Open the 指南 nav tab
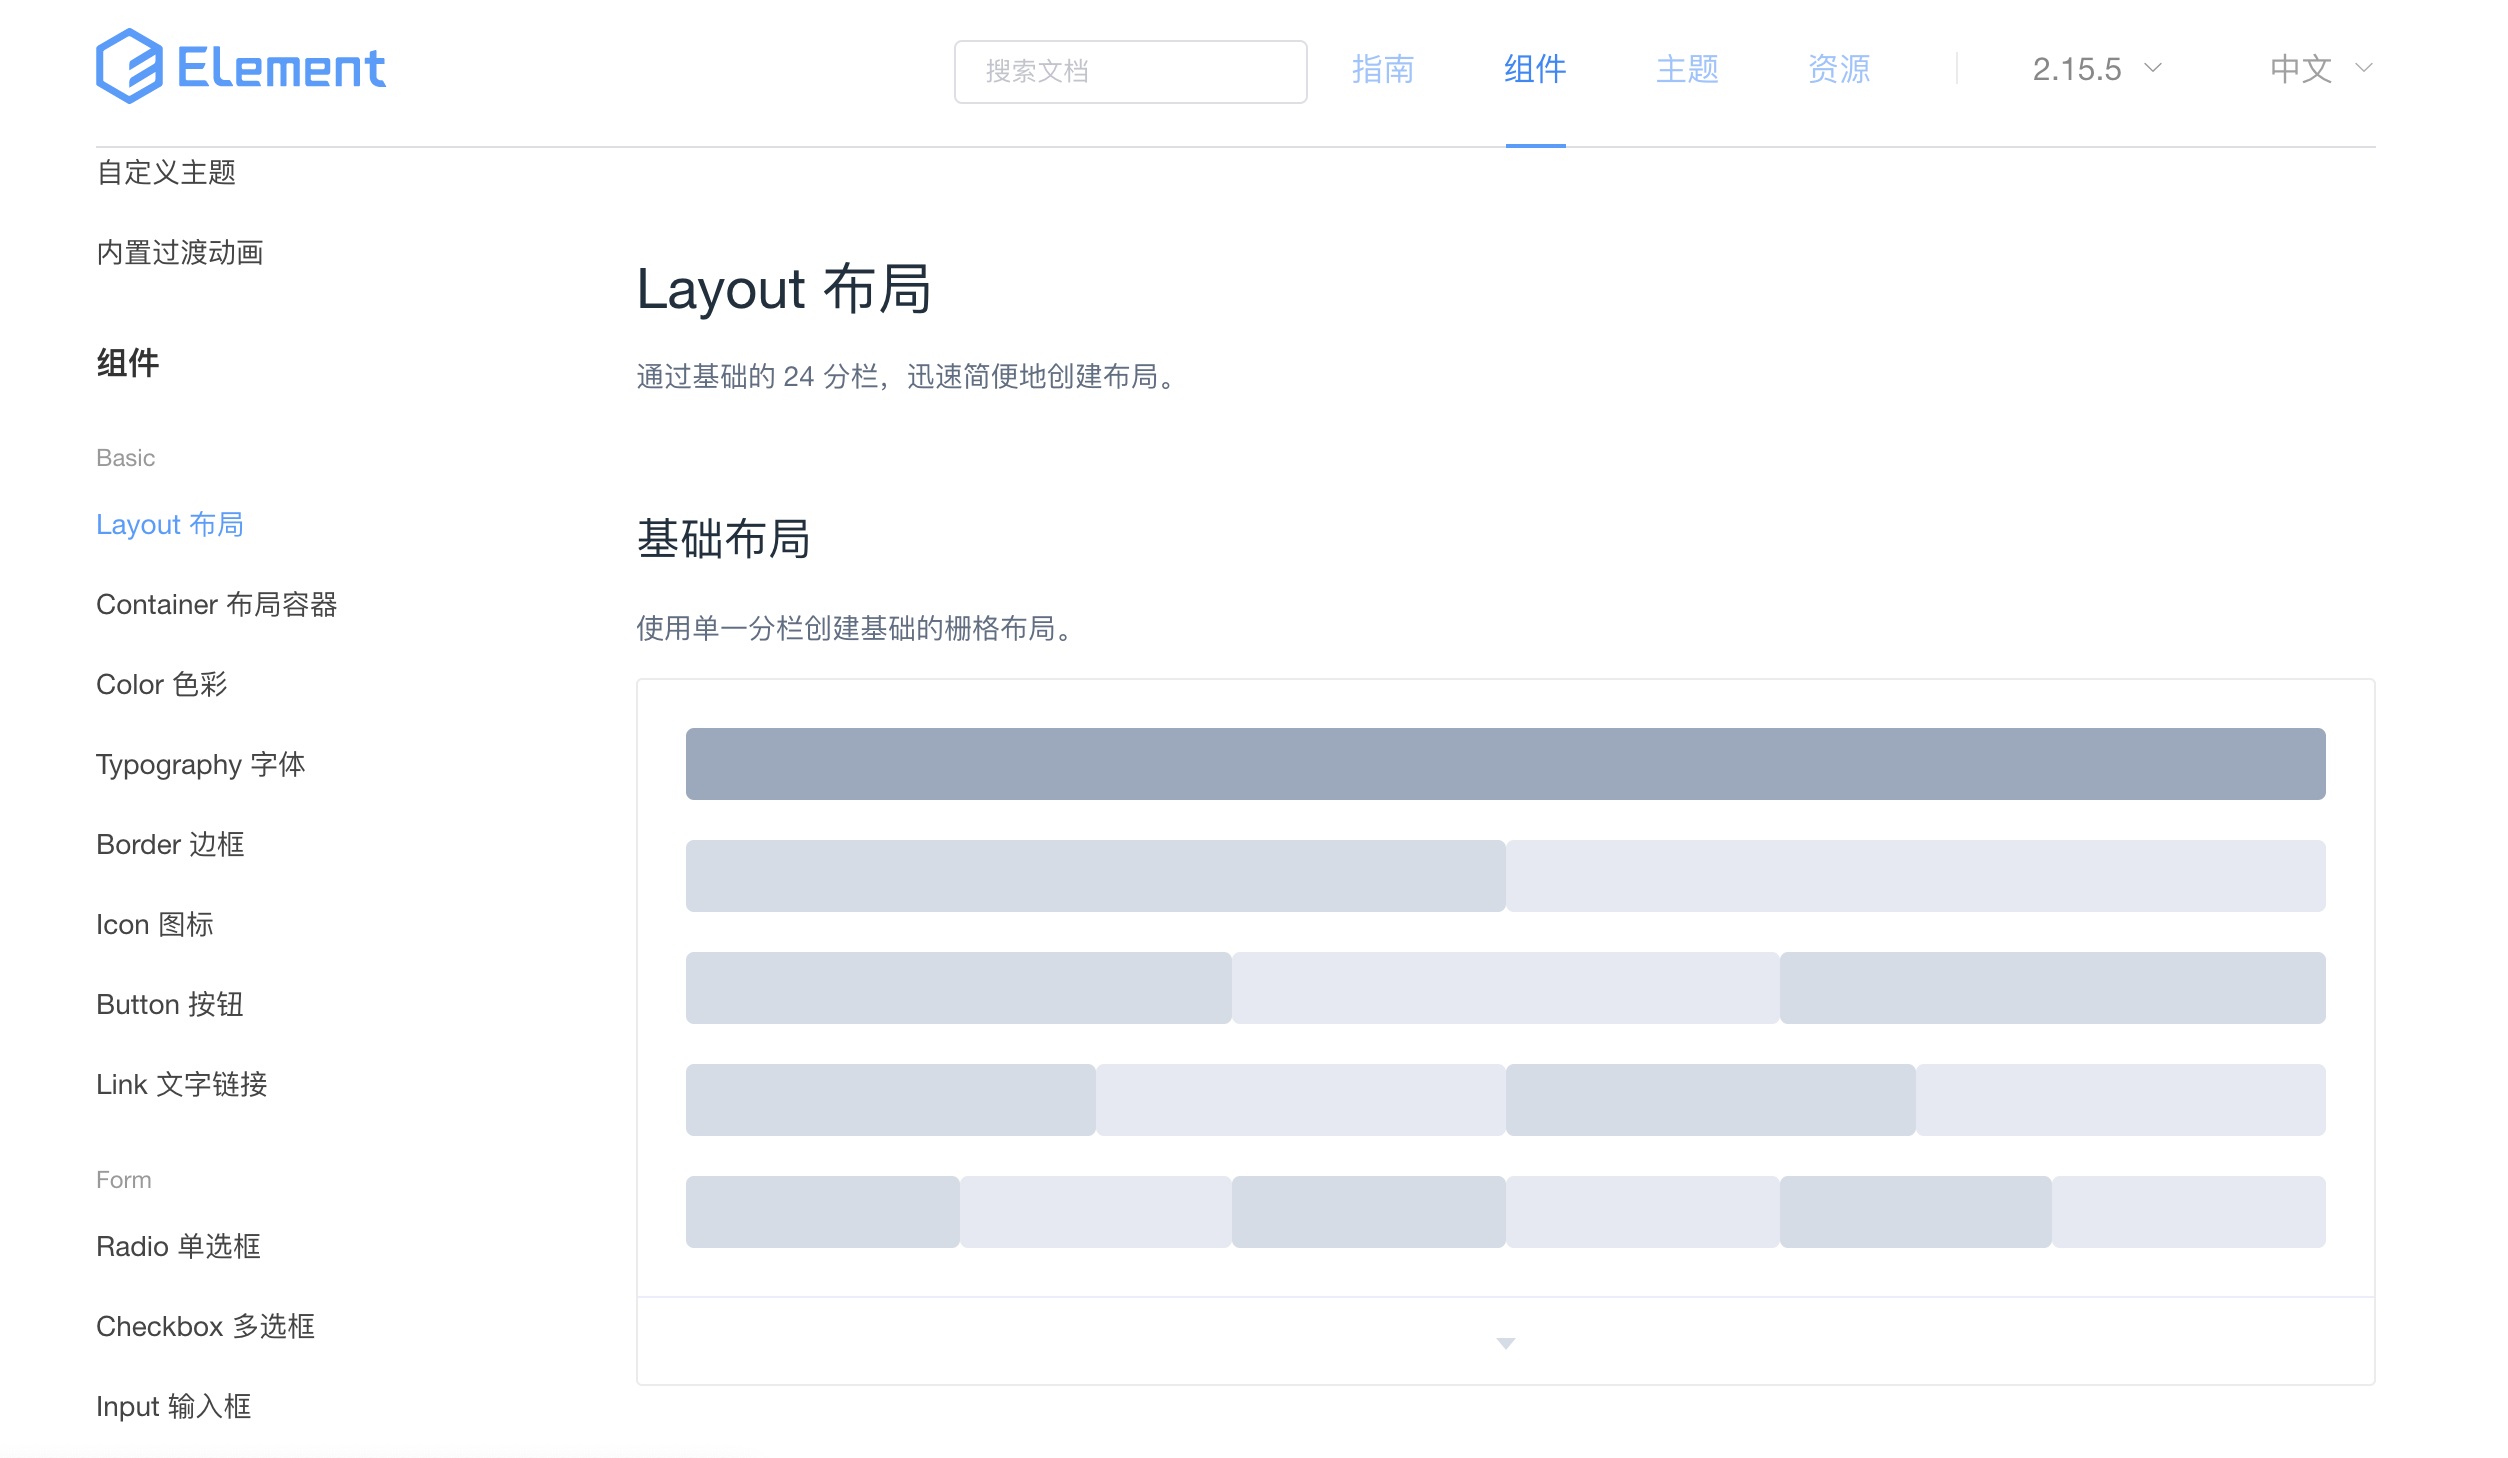Viewport: 2508px width, 1458px height. (x=1383, y=69)
